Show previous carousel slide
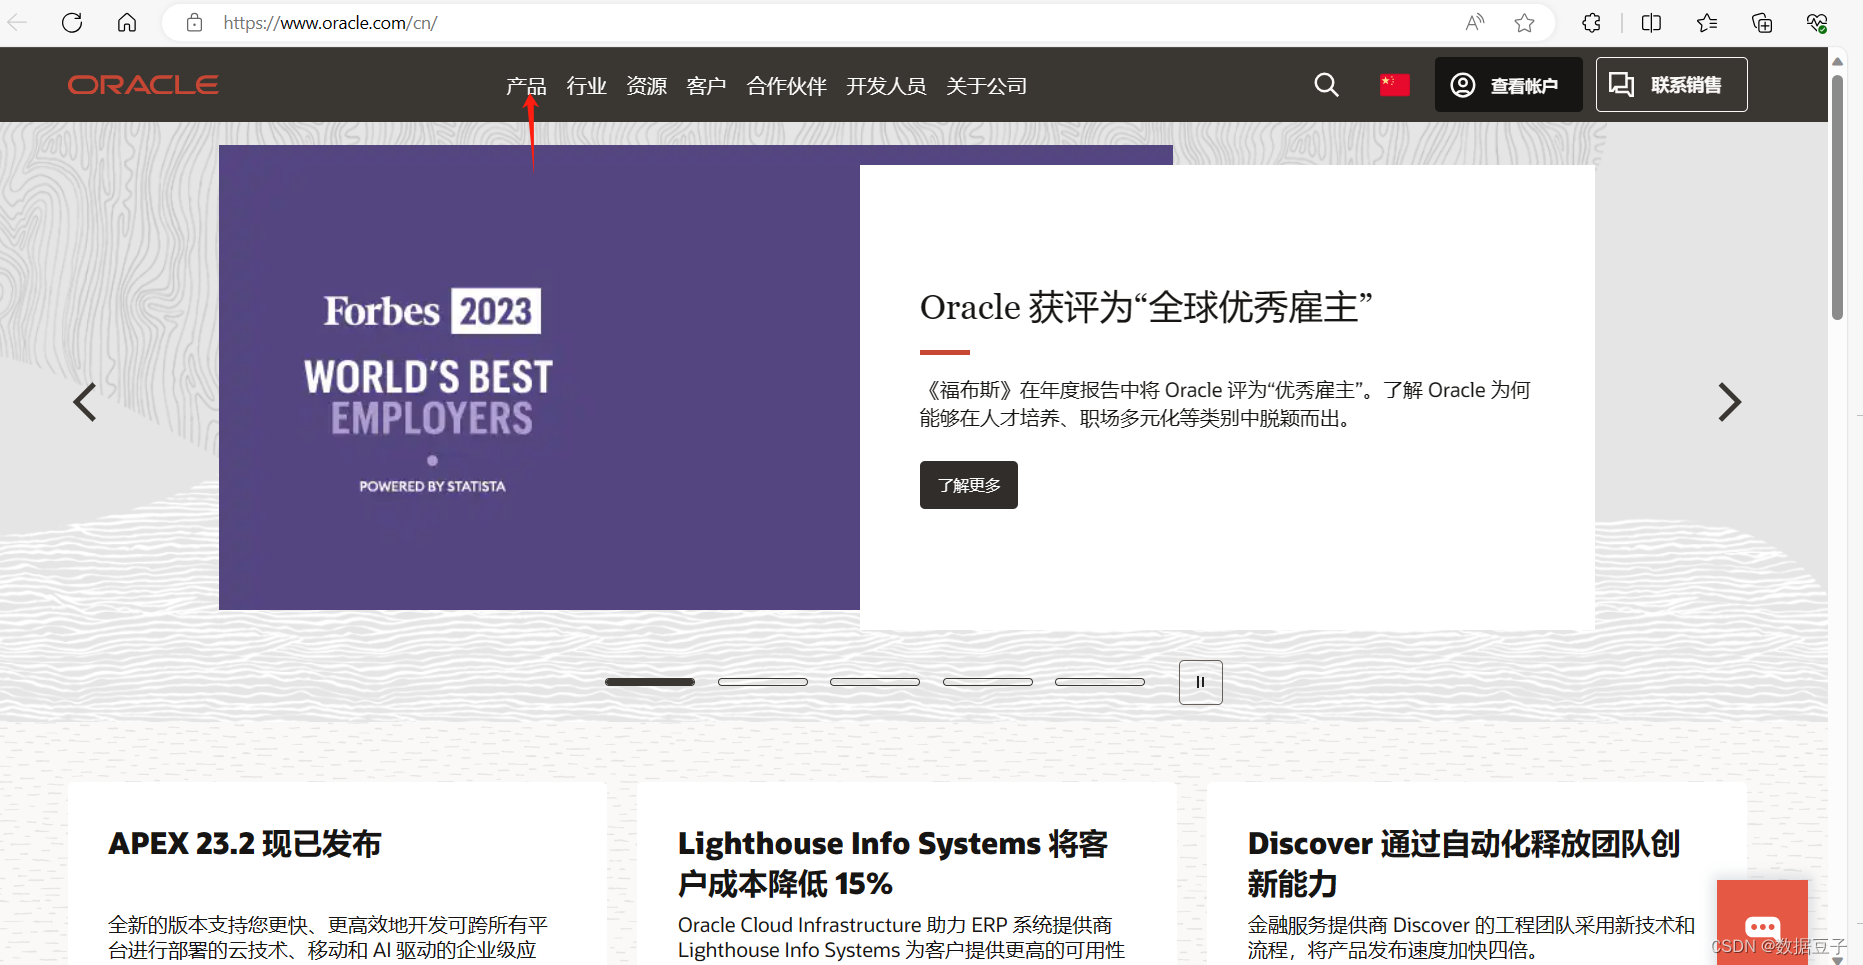Screen dimensions: 1863x965 click(85, 402)
